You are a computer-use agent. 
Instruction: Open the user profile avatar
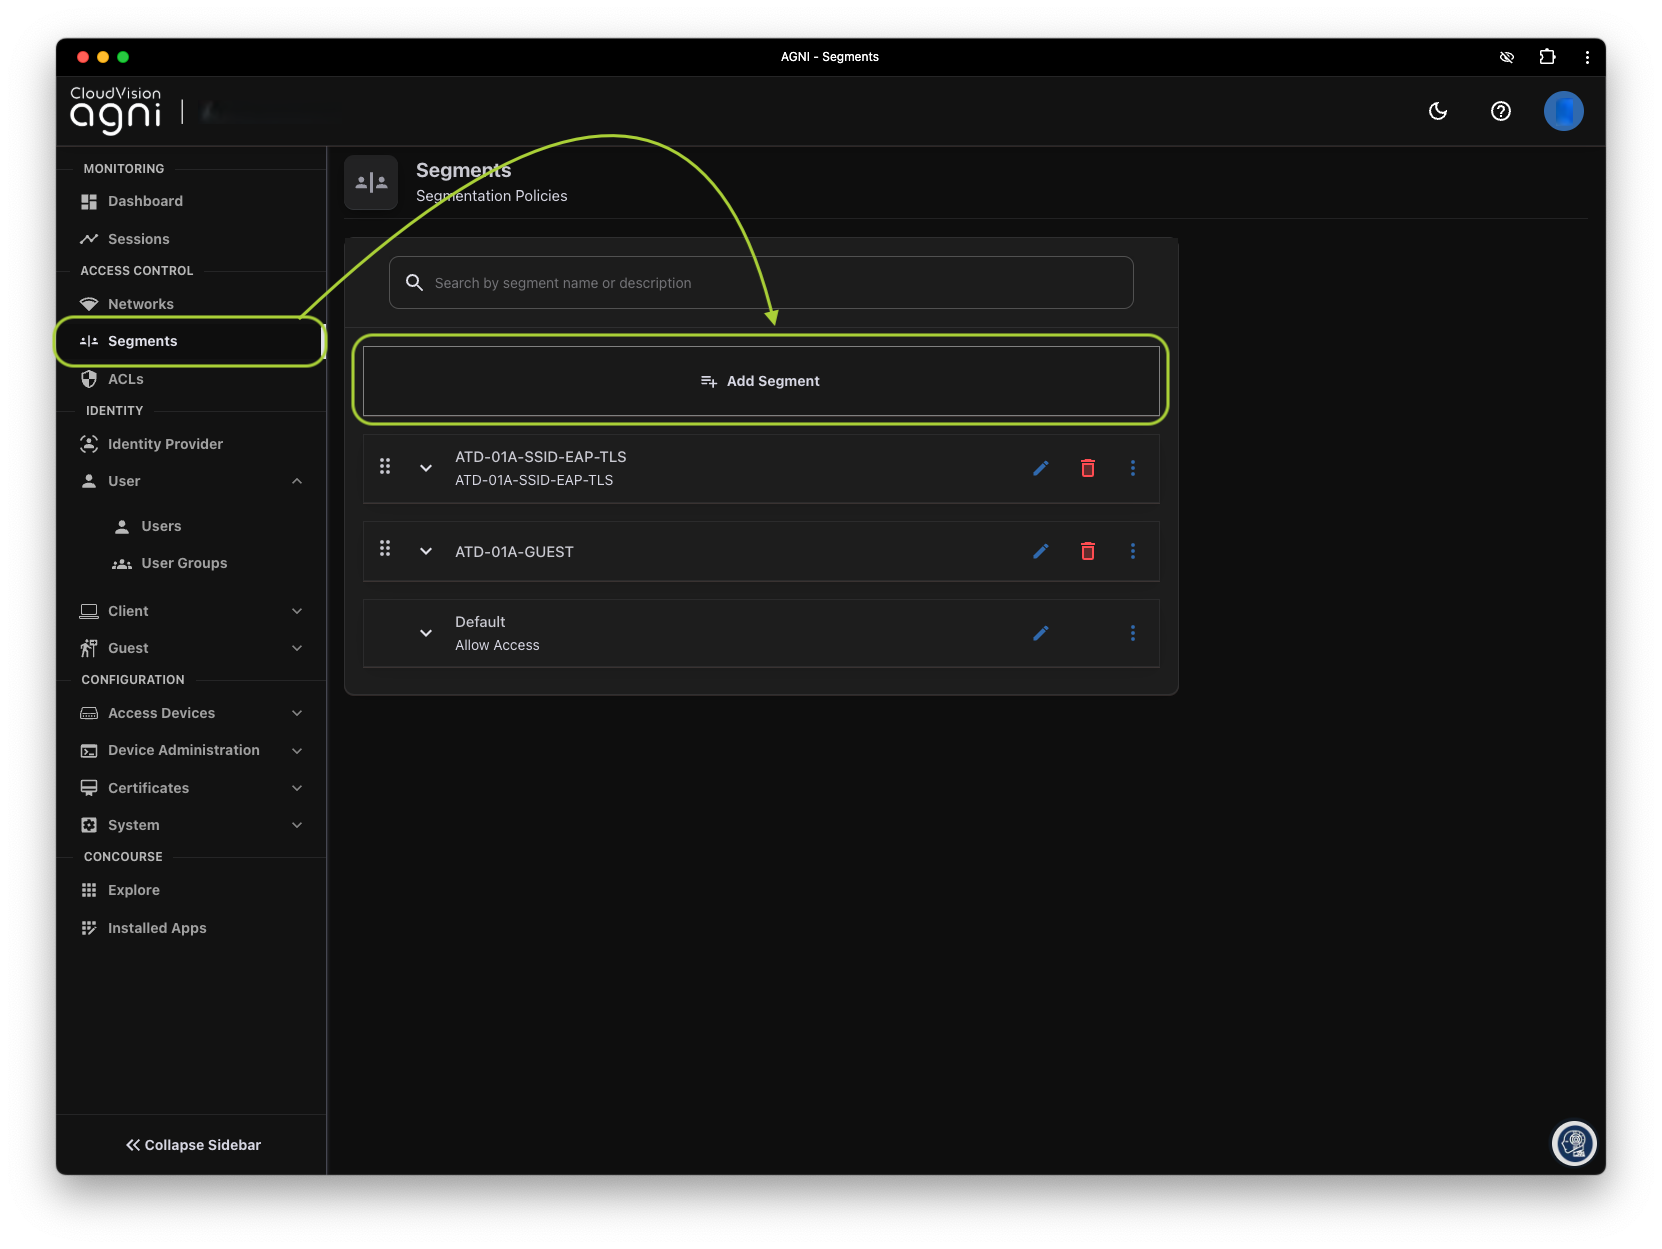[1562, 111]
